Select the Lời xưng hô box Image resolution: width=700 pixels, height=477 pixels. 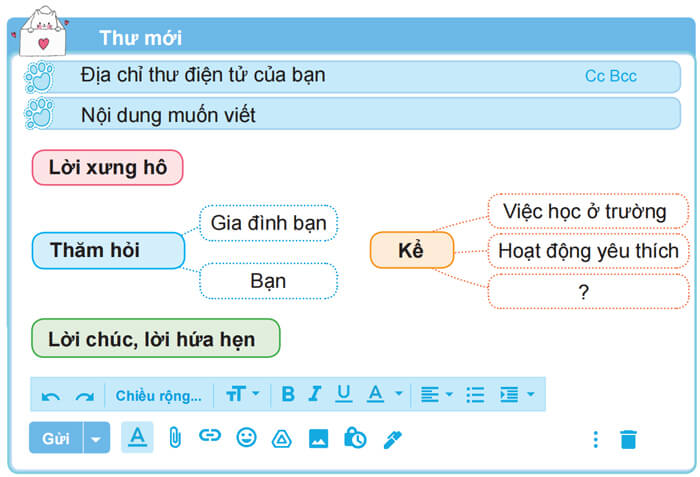click(108, 167)
